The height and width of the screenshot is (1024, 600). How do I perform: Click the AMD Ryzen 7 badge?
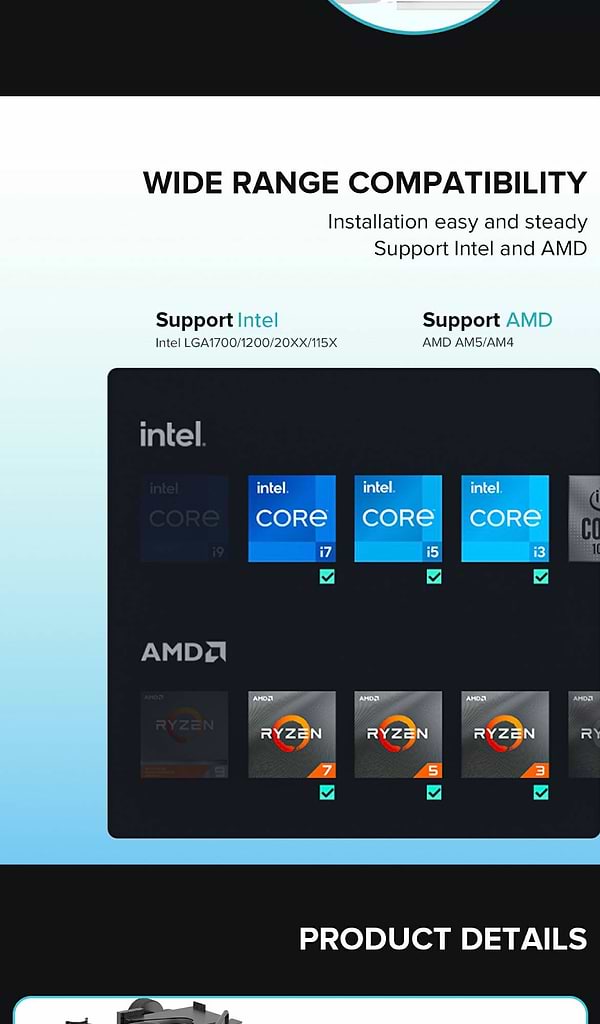point(292,735)
